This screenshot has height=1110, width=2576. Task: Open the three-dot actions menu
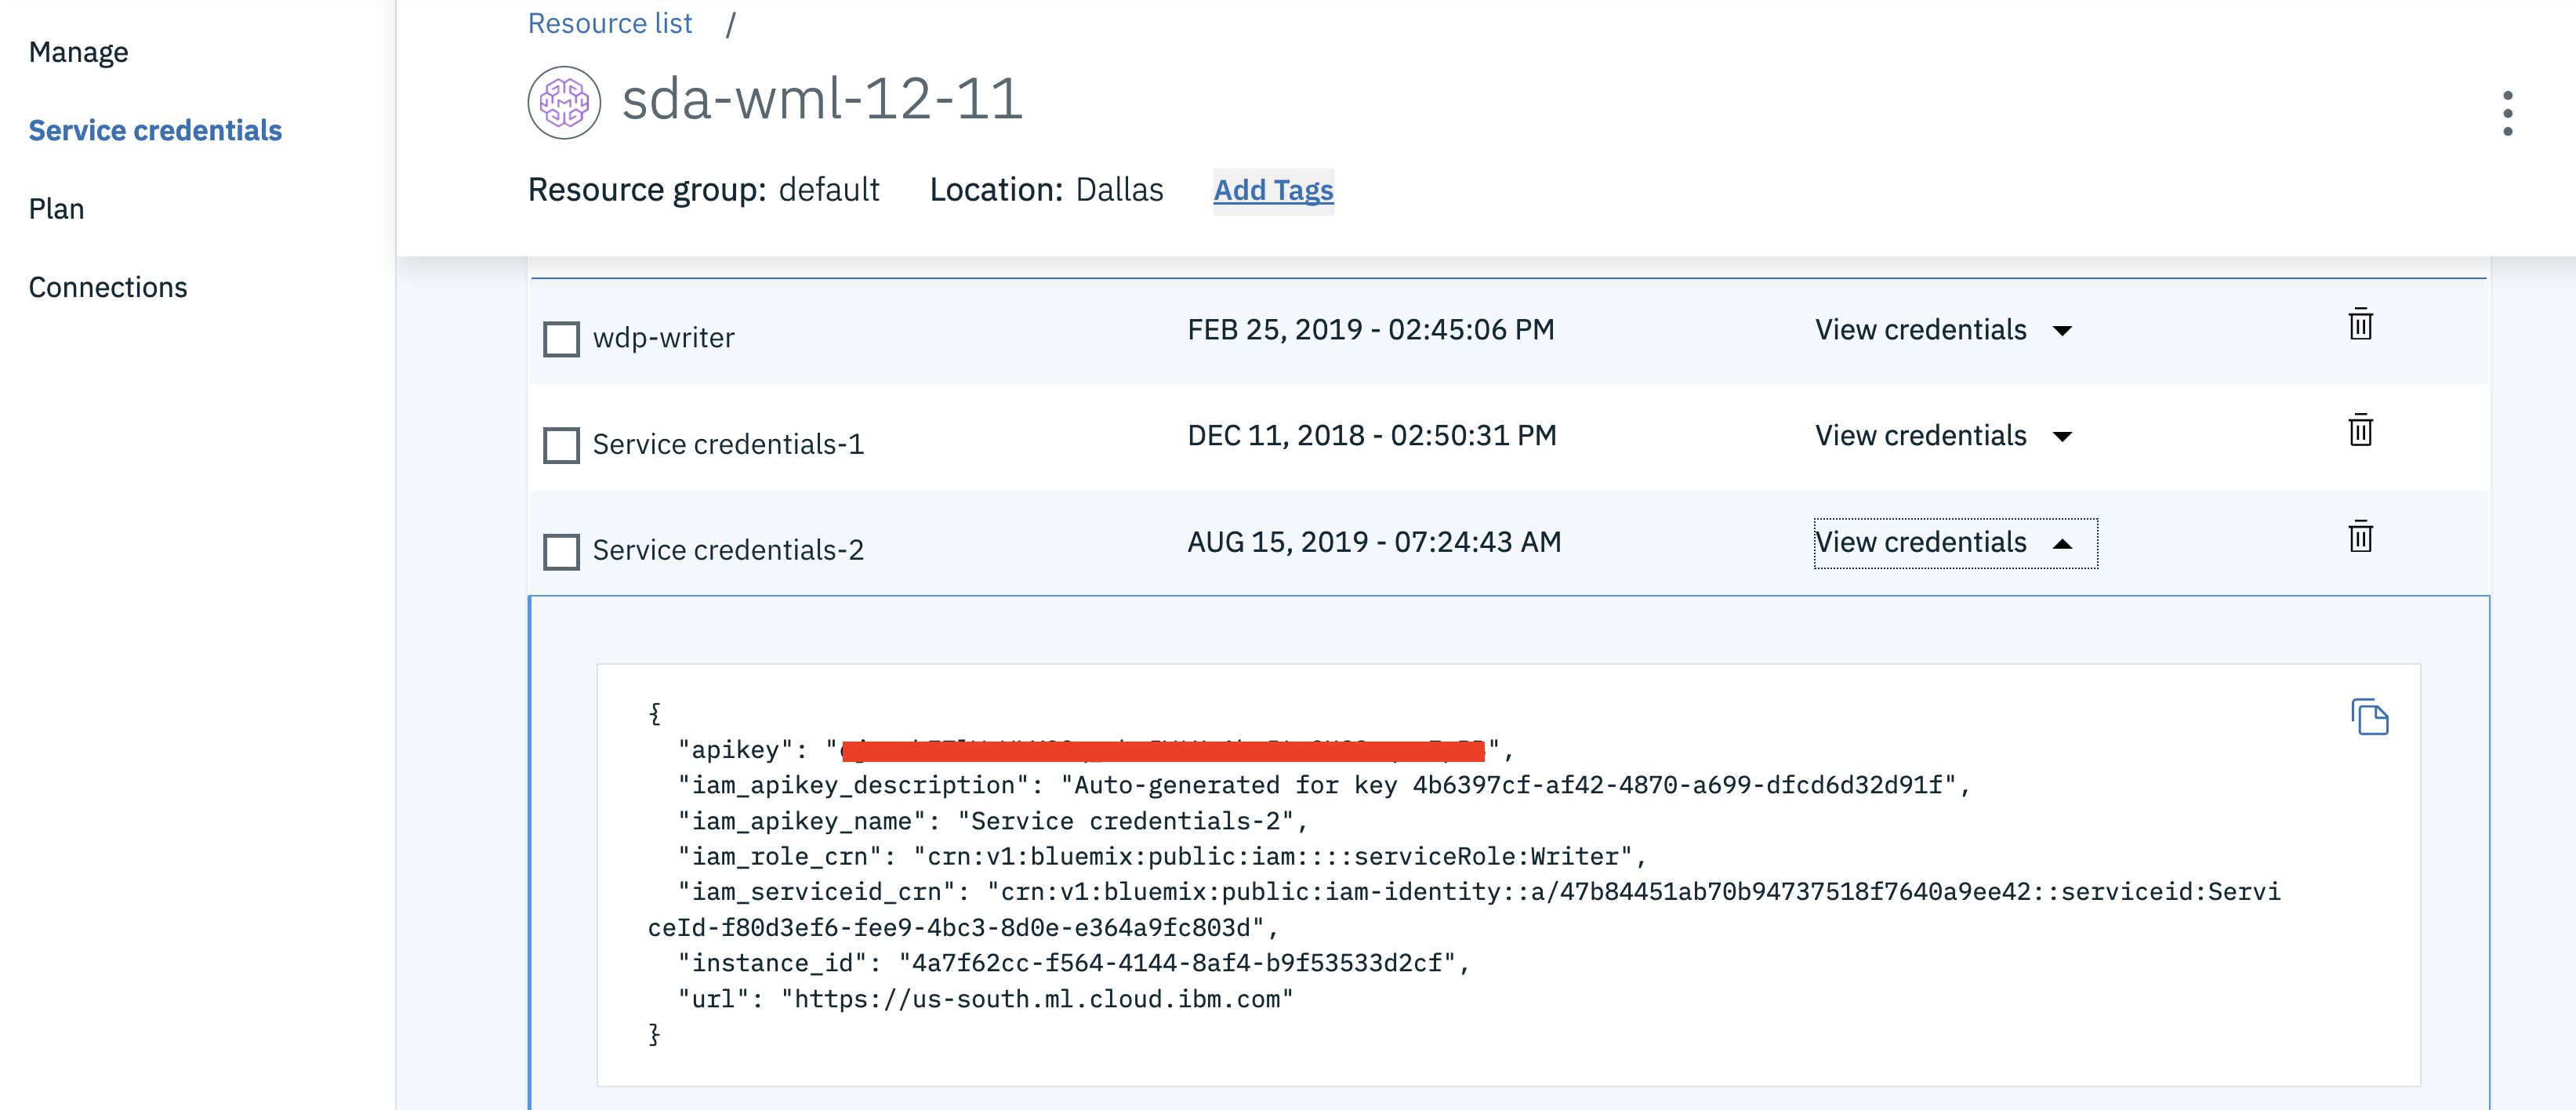point(2507,114)
